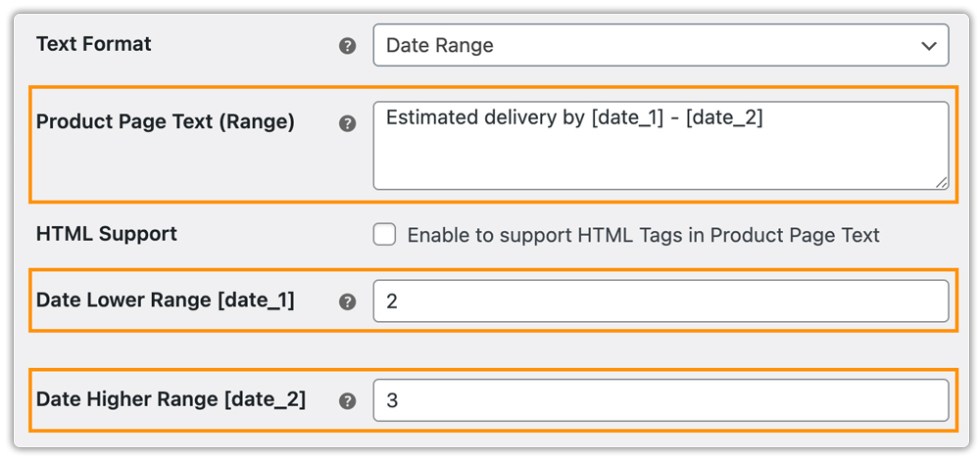Viewport: 980px width, 461px height.
Task: Click help icon beside Date Lower Range
Action: pyautogui.click(x=348, y=301)
